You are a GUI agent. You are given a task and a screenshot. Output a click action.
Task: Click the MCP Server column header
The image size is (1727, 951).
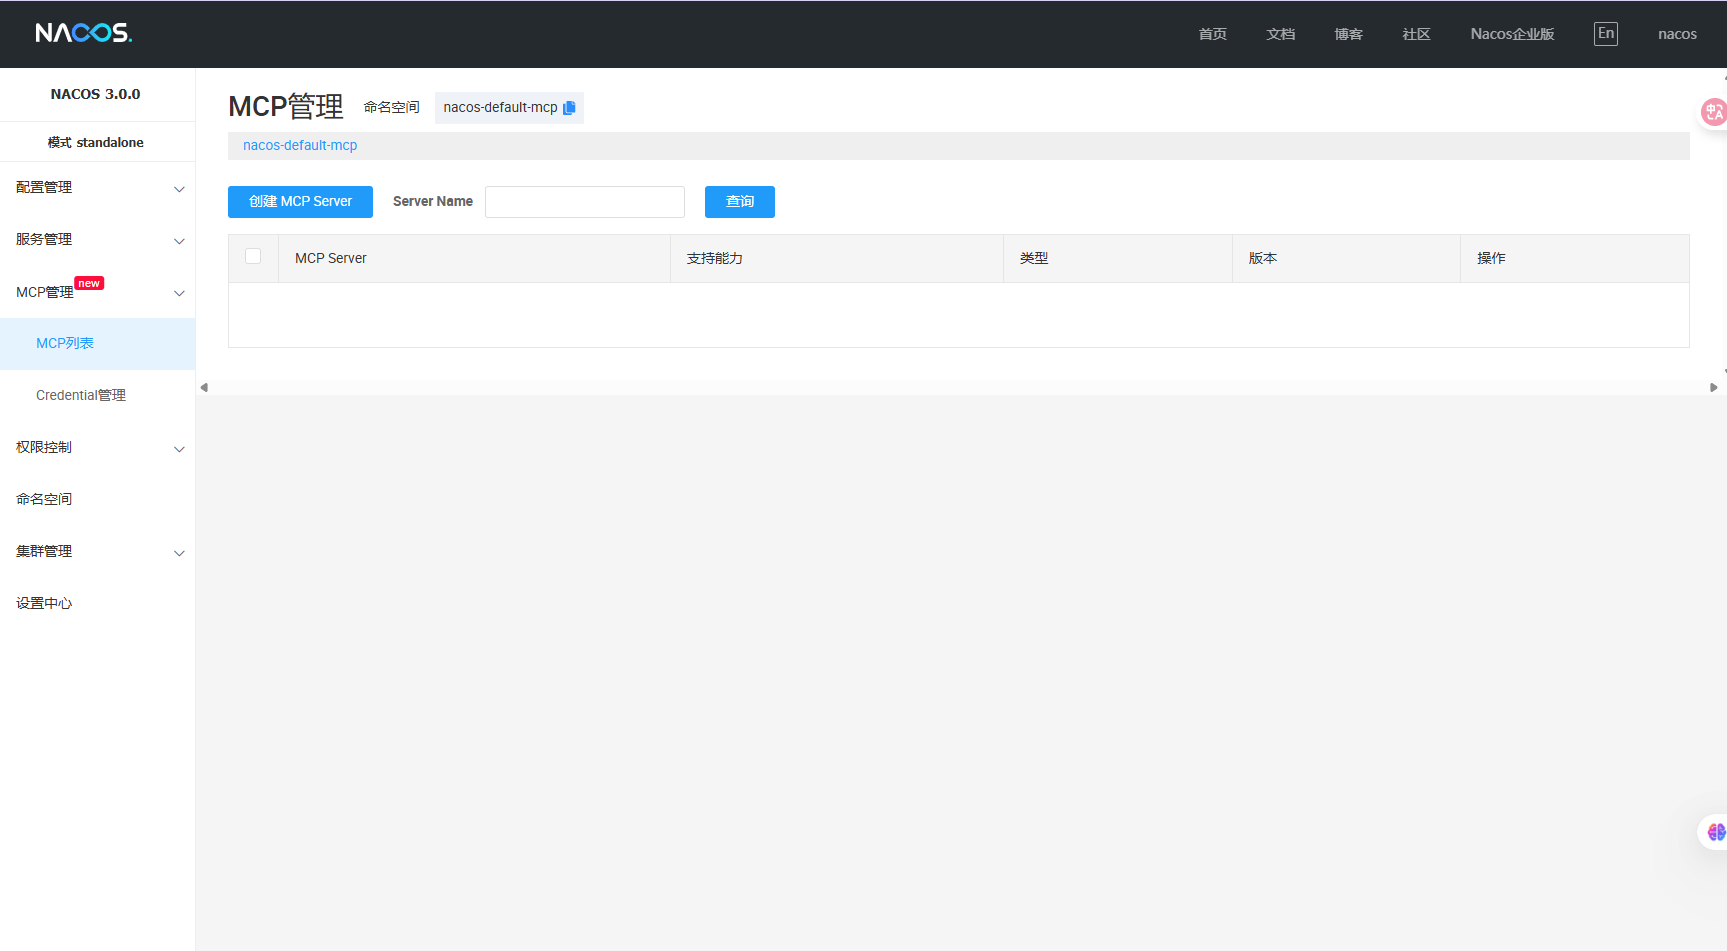[474, 258]
